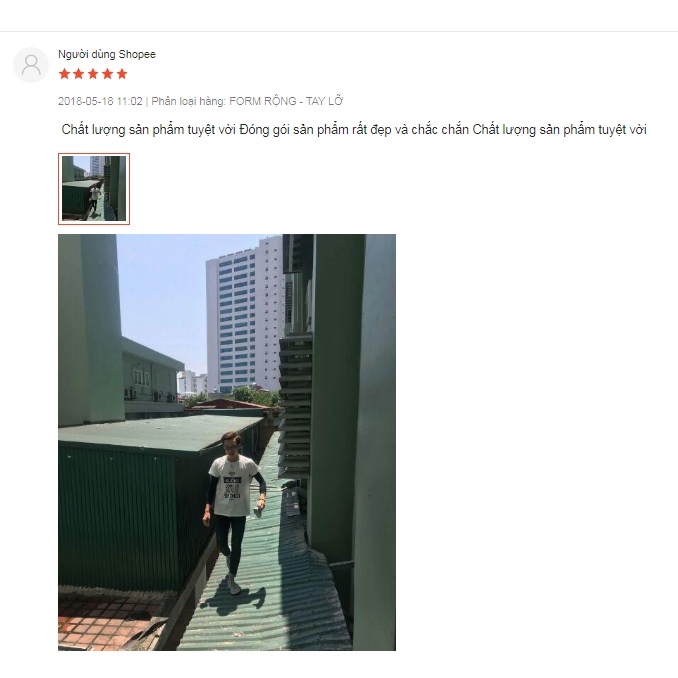
Task: Click the white high-rise building in photo
Action: click(245, 316)
